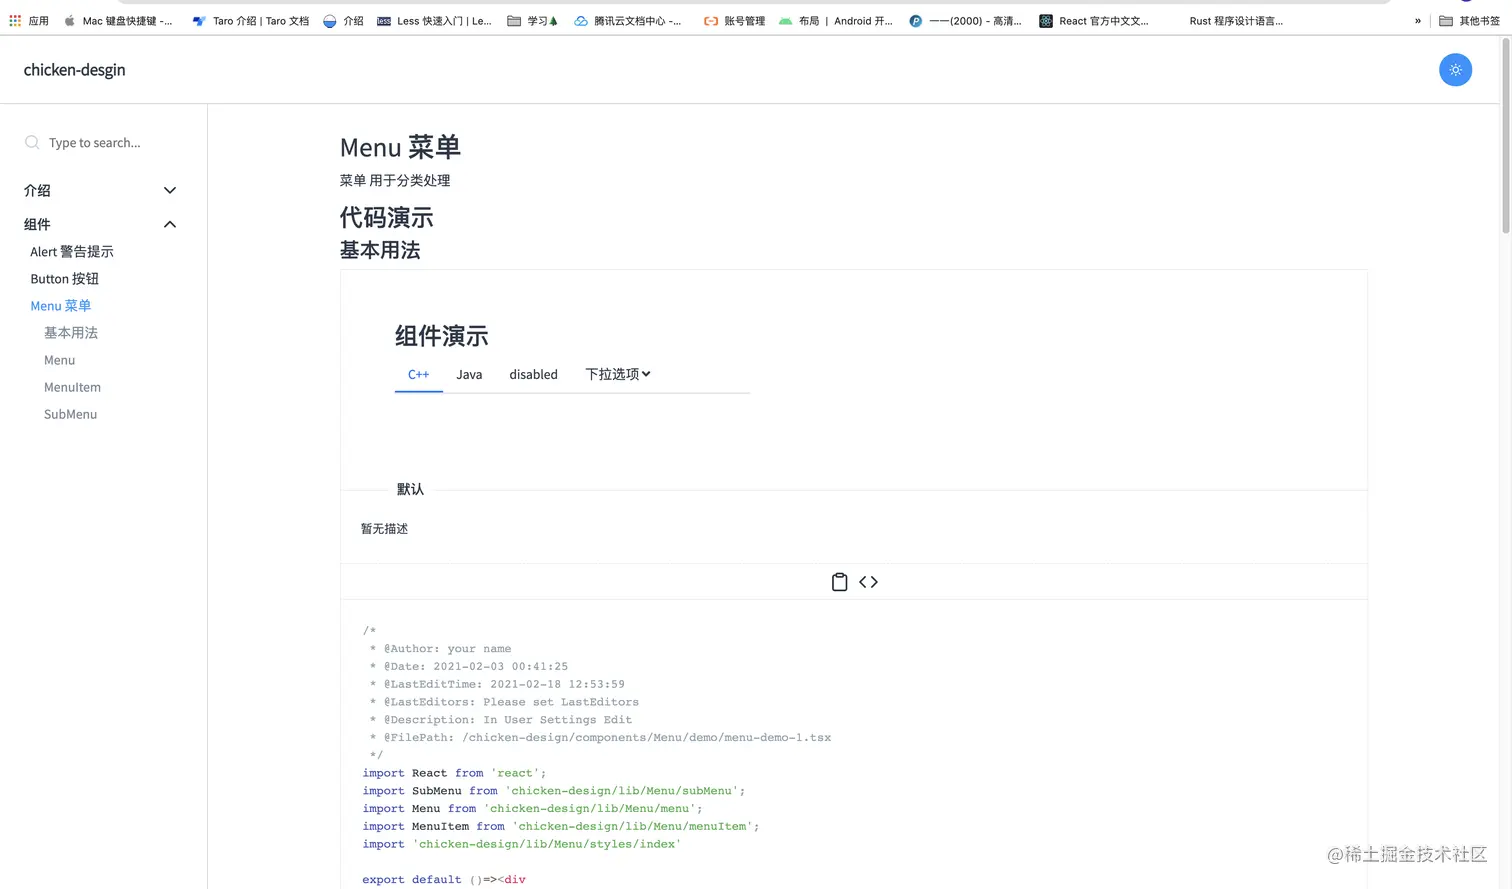Click the Menu 菜单 page heading
1512x889 pixels.
click(400, 147)
